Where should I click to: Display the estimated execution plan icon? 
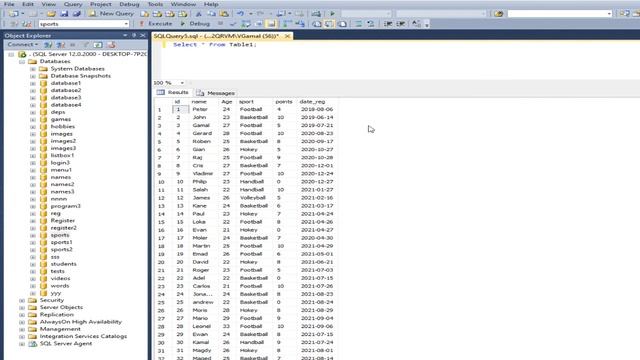(246, 24)
